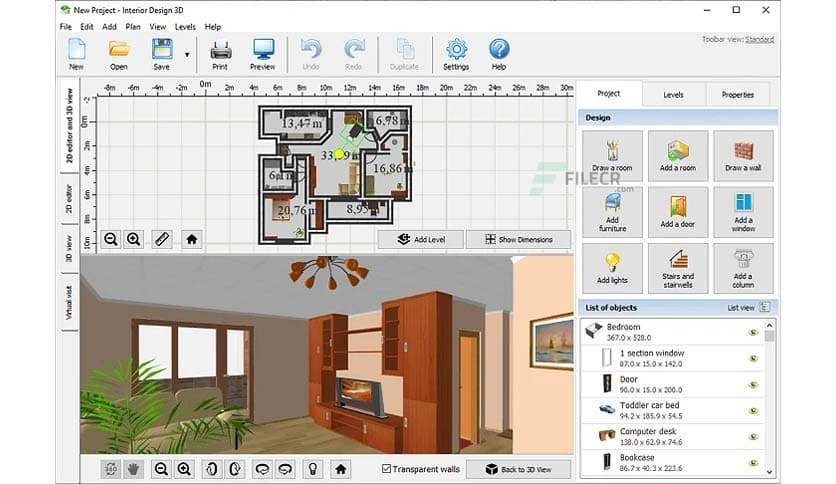Select the Toddler car bed list row
The width and height of the screenshot is (836, 484).
pos(673,410)
